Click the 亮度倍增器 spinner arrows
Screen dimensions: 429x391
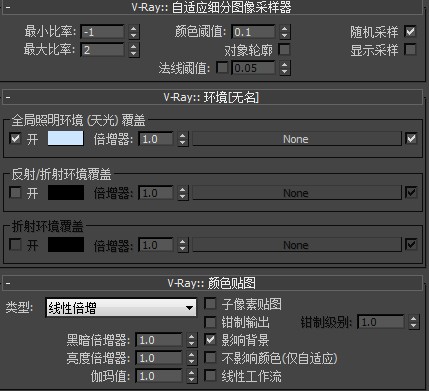(191, 358)
